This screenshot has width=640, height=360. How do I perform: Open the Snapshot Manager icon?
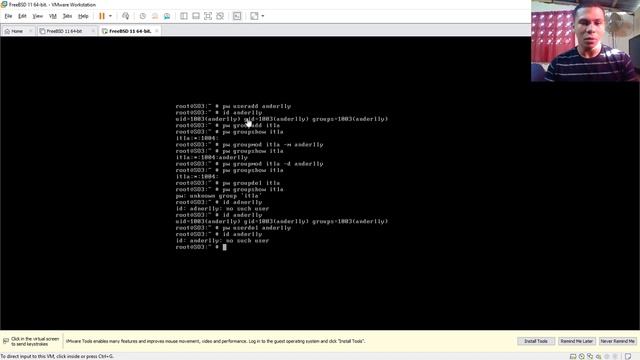click(x=167, y=16)
